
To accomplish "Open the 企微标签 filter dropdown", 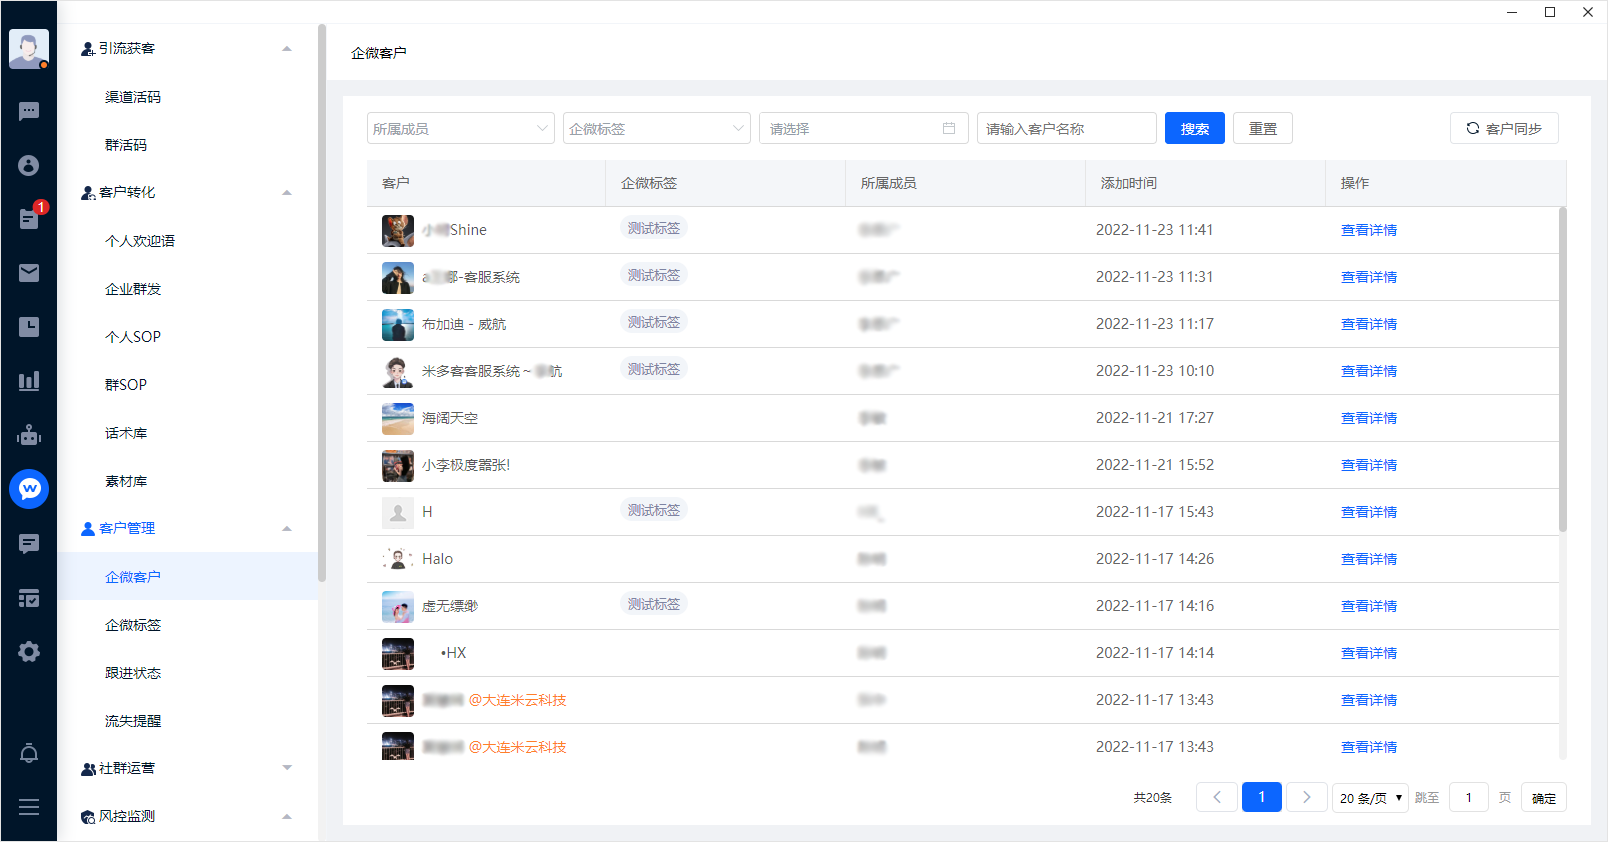I will pos(656,129).
